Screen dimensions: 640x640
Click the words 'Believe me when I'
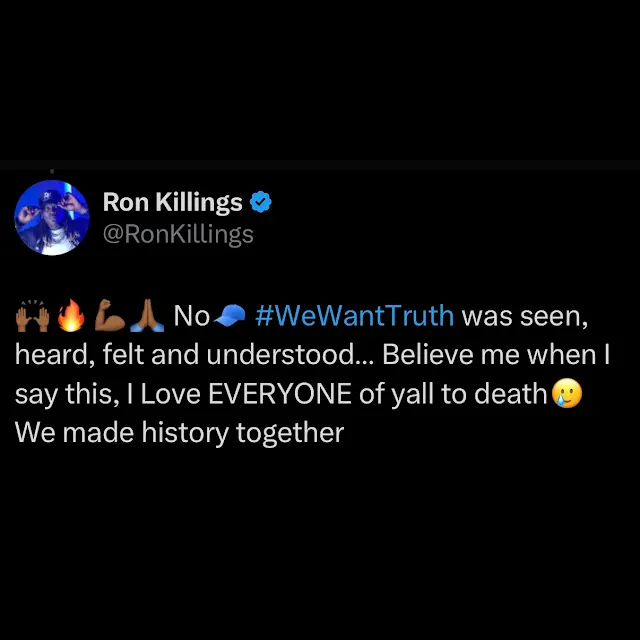496,355
